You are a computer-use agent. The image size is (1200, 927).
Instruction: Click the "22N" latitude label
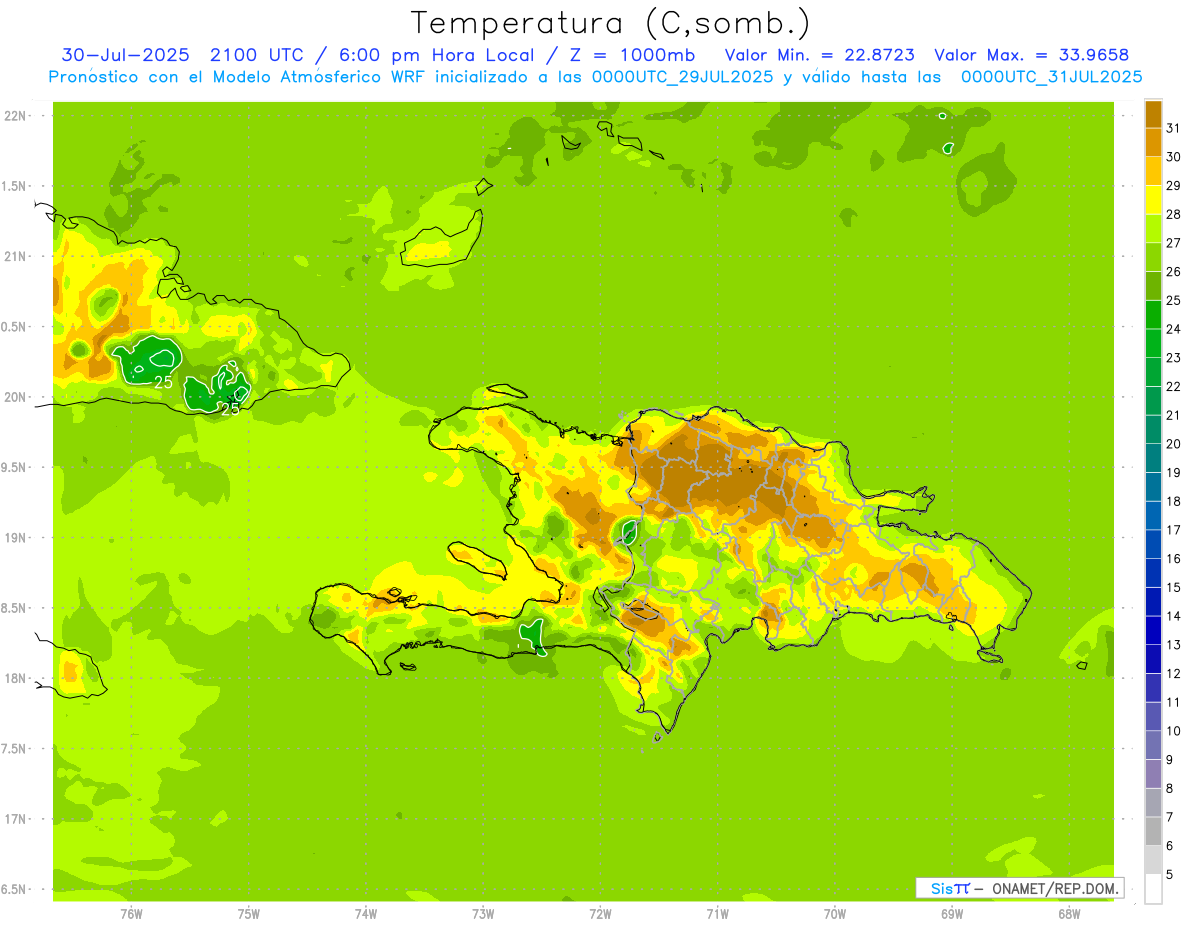(15, 115)
